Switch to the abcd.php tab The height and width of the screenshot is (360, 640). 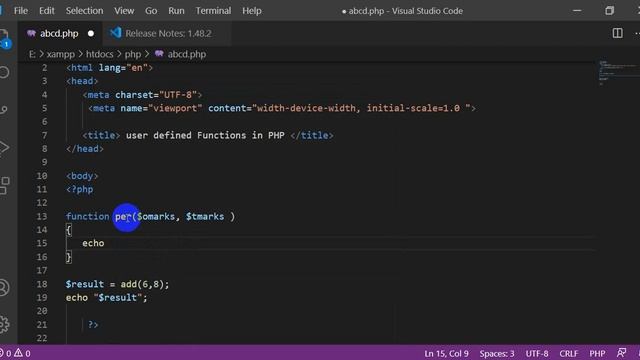point(59,33)
